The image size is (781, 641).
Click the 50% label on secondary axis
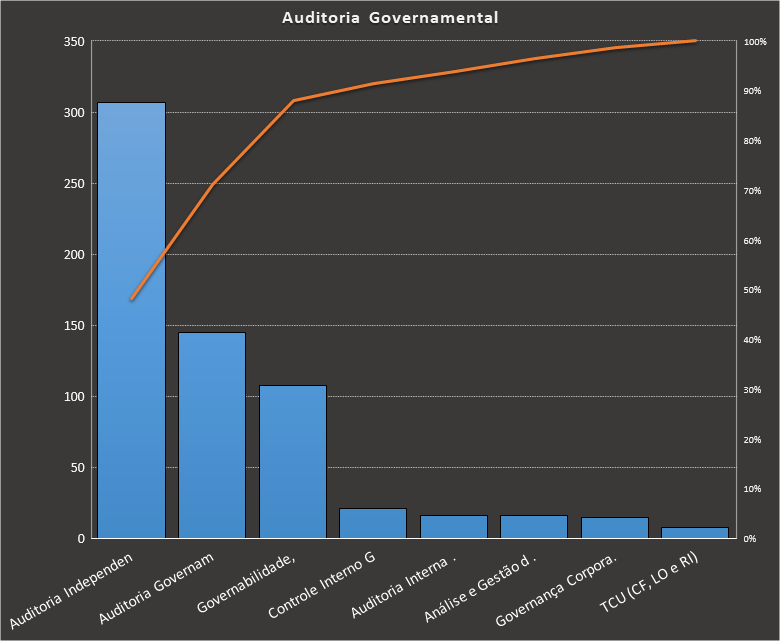coord(752,290)
